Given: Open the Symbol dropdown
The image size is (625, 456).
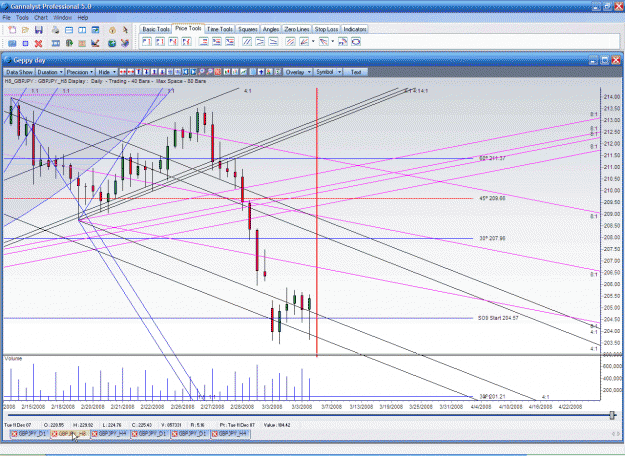Looking at the screenshot, I should 328,72.
